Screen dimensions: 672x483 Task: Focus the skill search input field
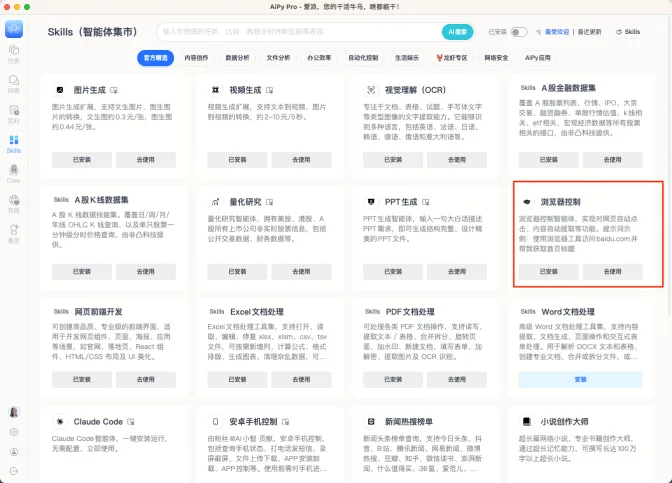tap(300, 32)
